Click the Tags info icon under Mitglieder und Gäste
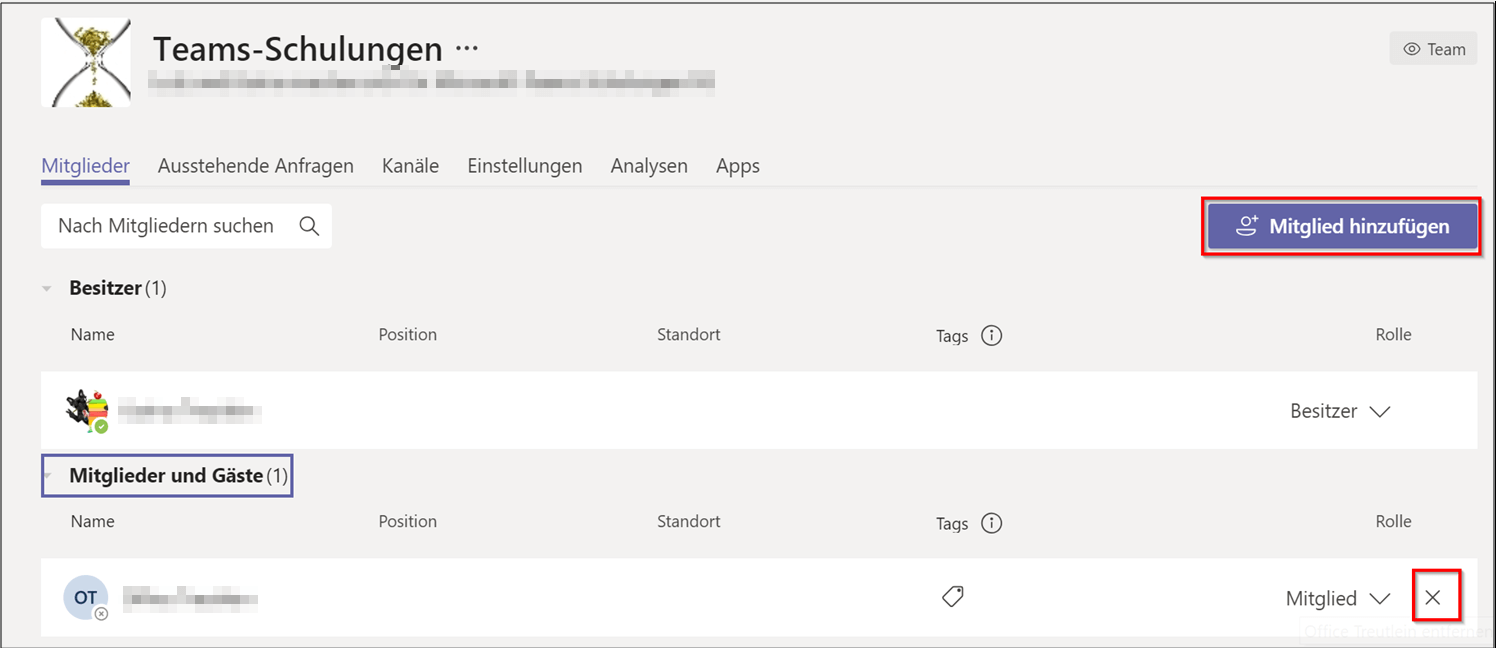 991,523
